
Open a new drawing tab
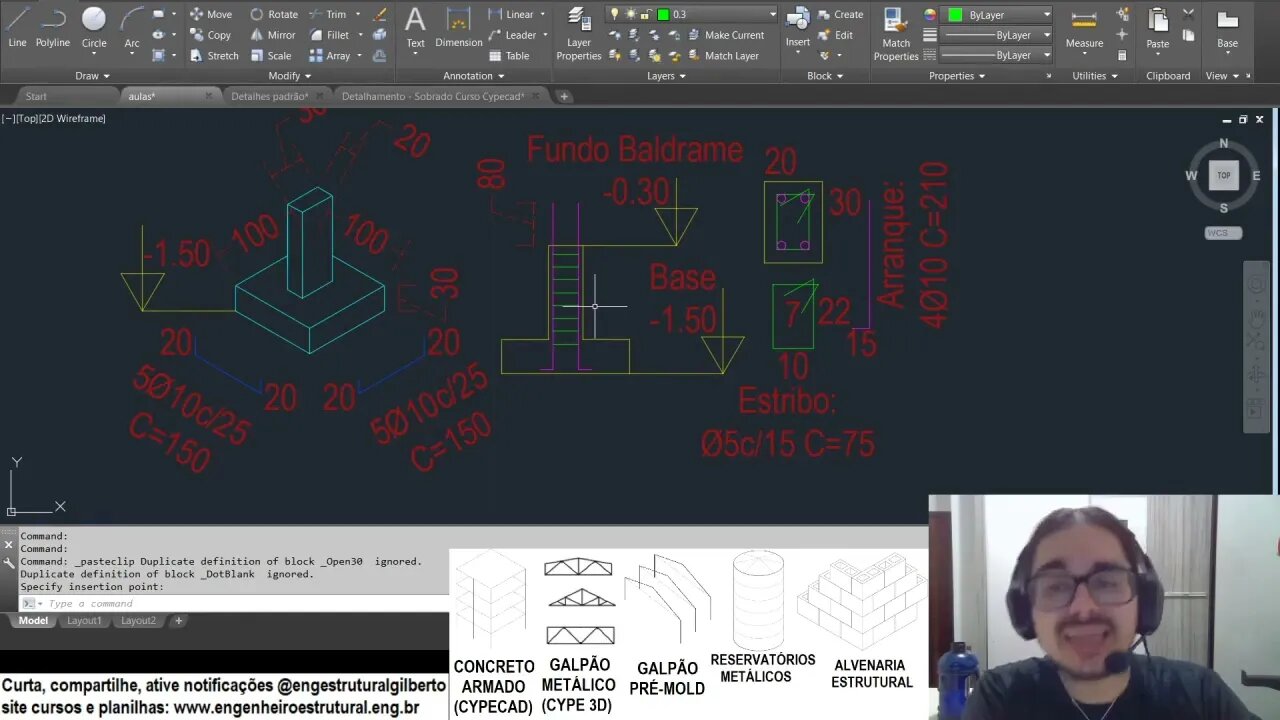(x=564, y=96)
